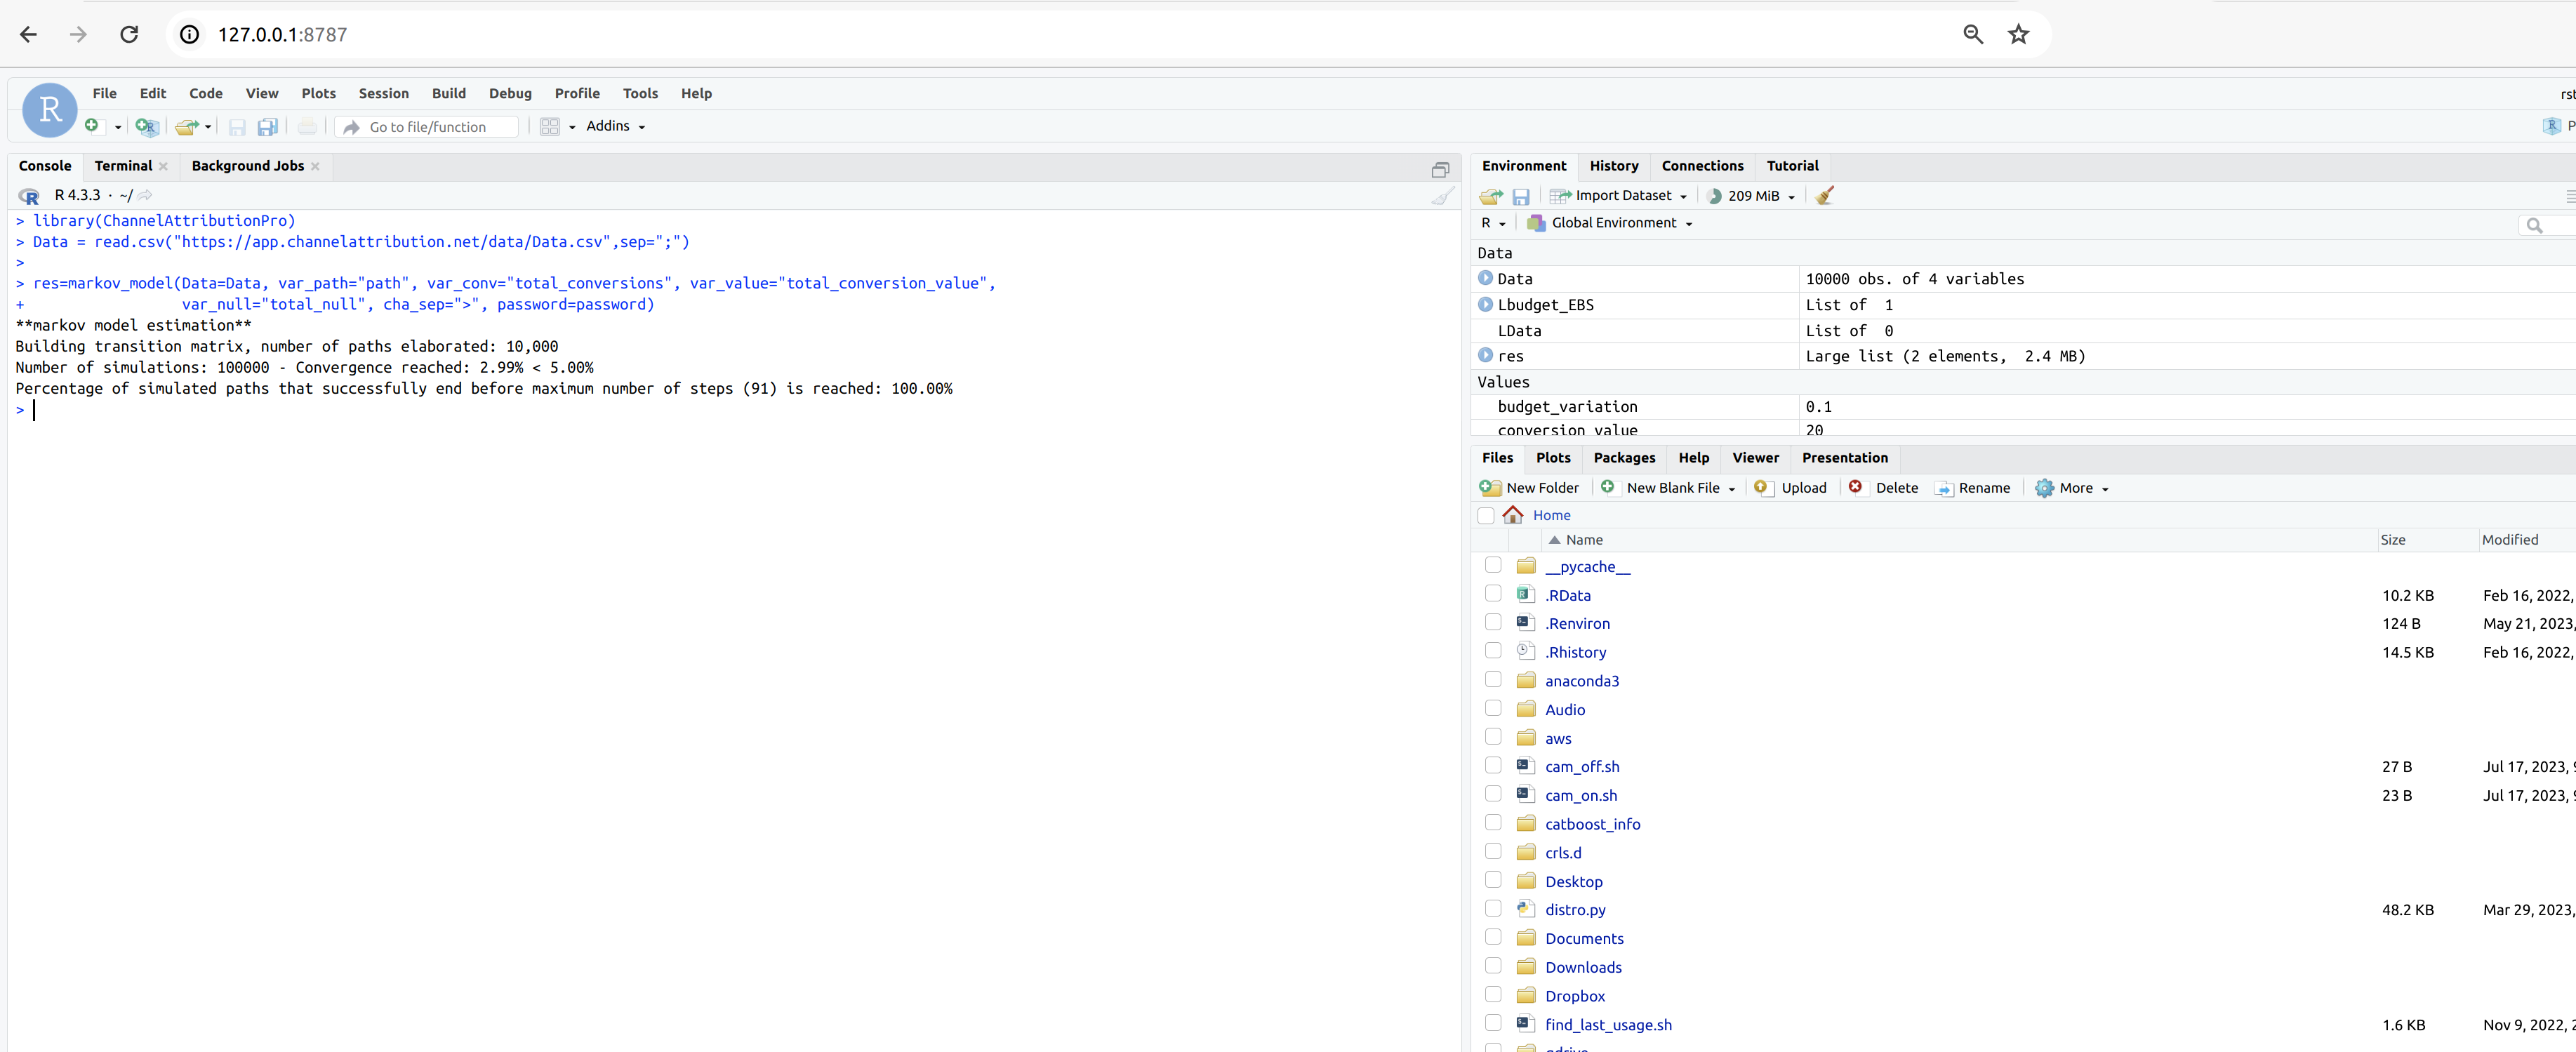Open the Session menu
This screenshot has width=2576, height=1052.
coord(384,93)
